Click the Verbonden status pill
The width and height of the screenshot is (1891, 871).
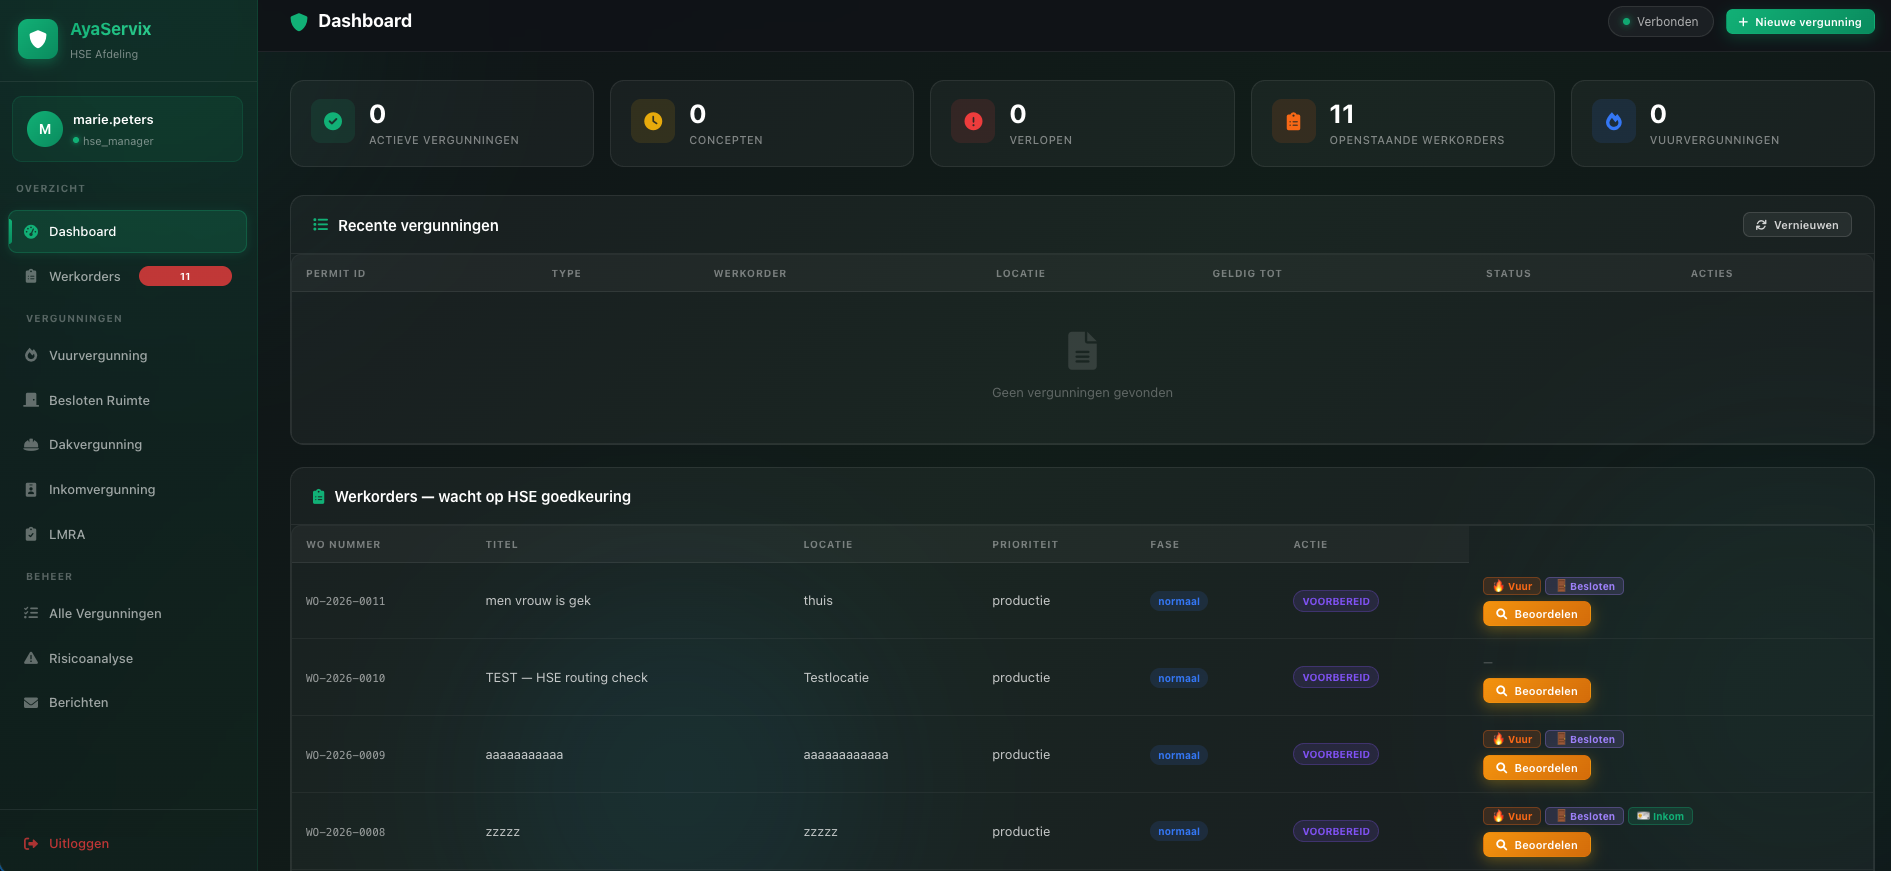click(1660, 22)
